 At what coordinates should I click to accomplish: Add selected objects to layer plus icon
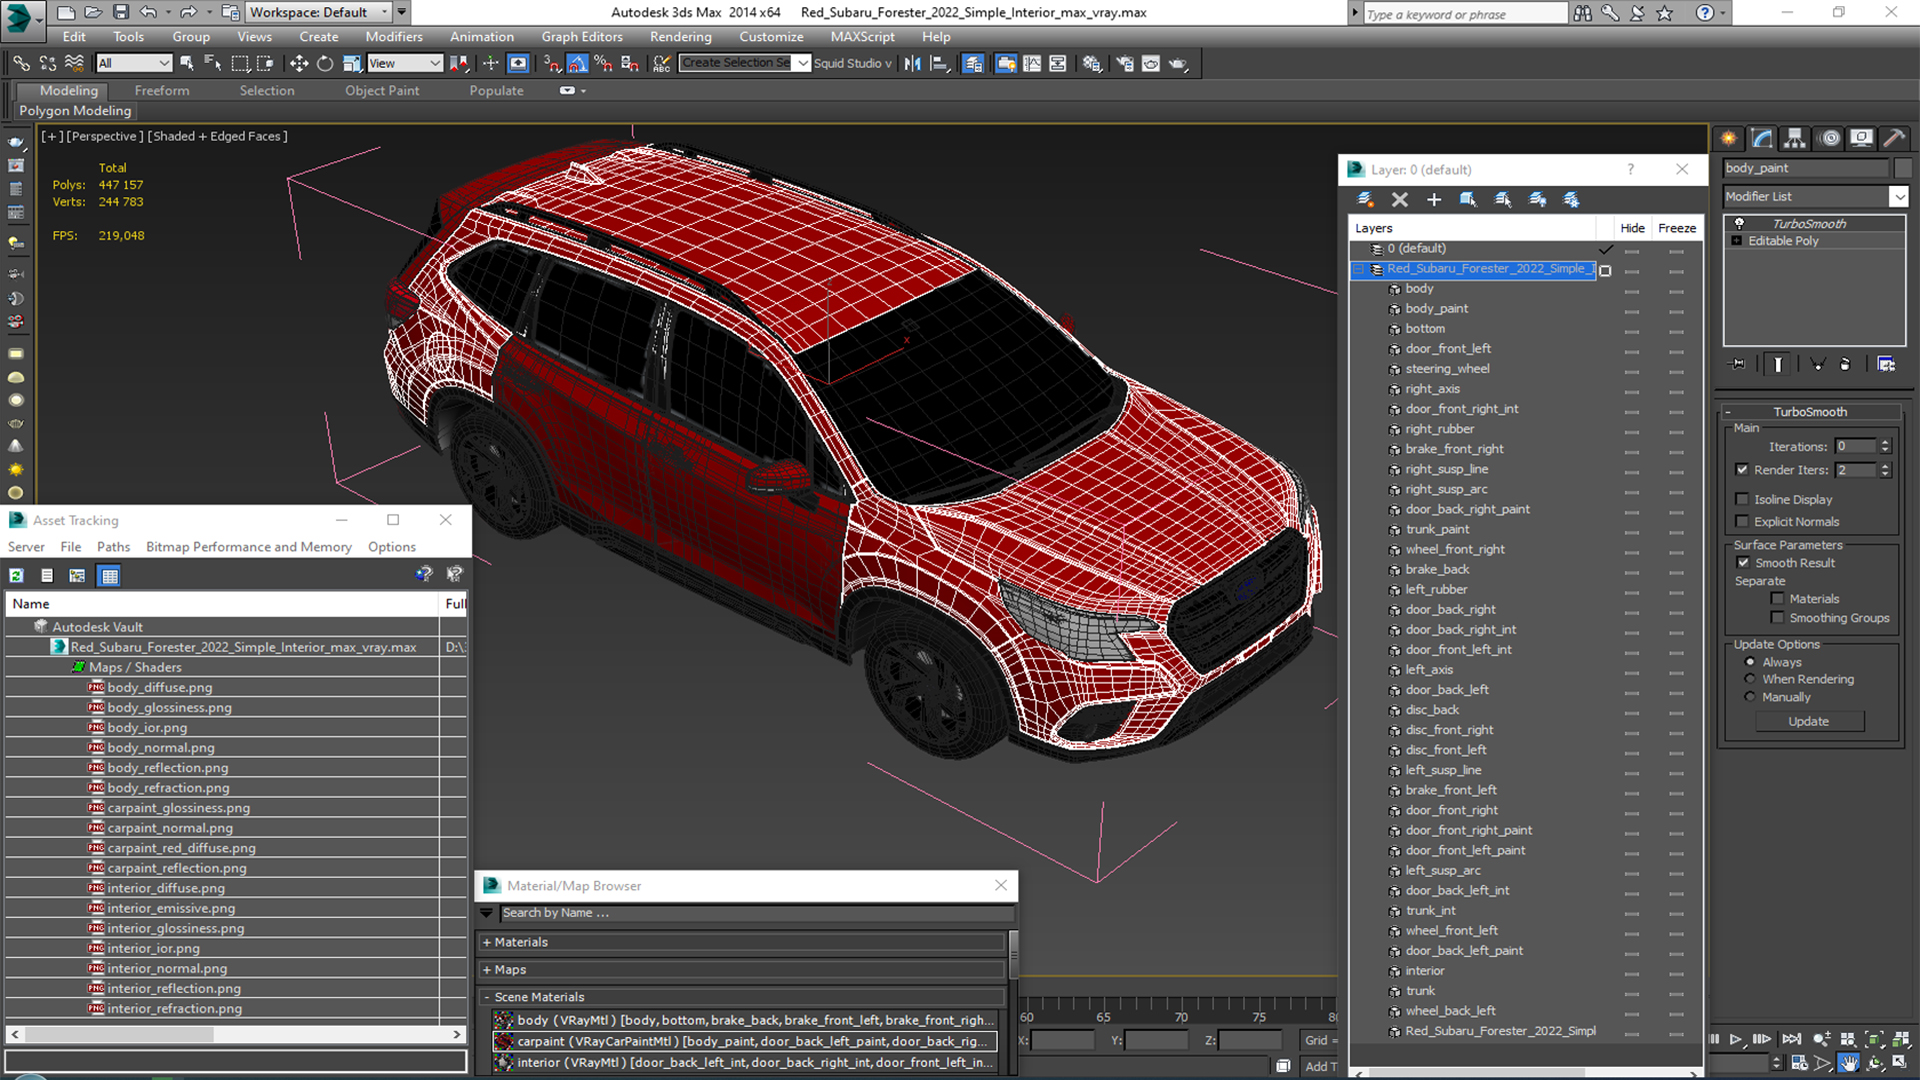tap(1434, 200)
